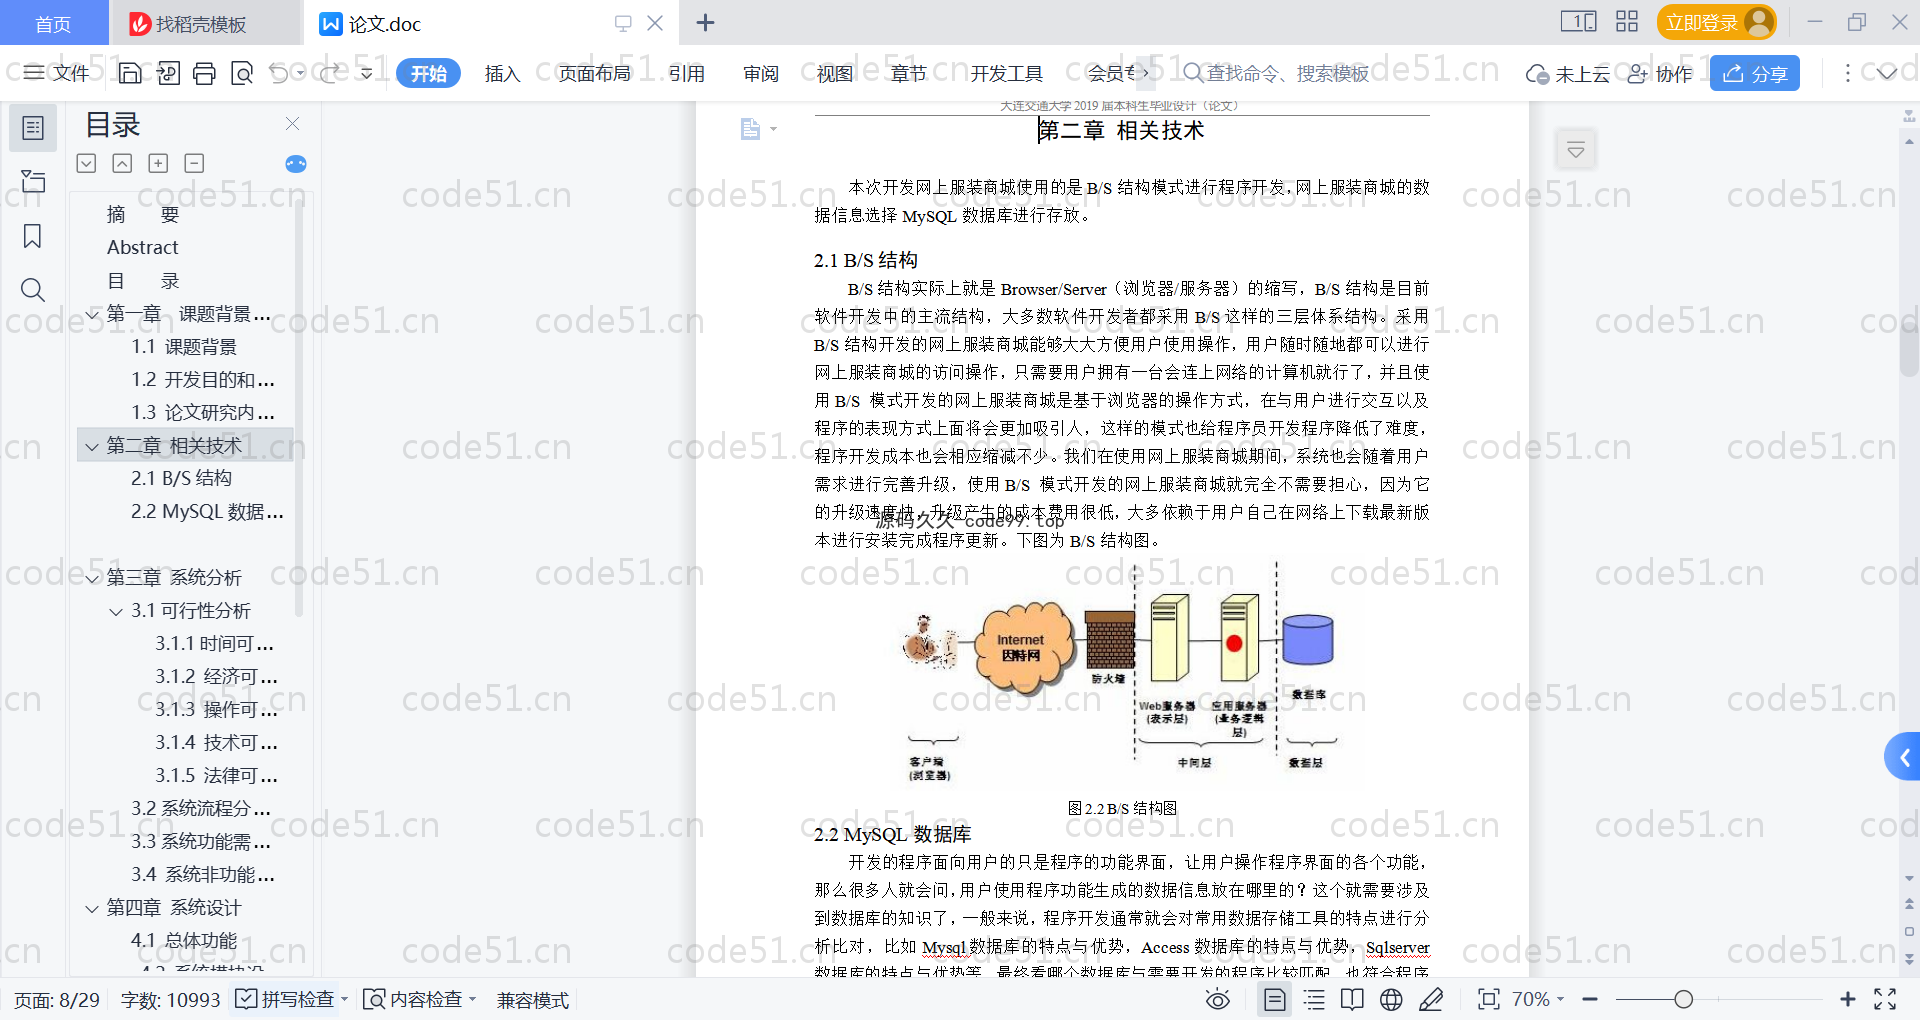The height and width of the screenshot is (1020, 1920).
Task: Click the zoom-out minus button
Action: click(1590, 999)
